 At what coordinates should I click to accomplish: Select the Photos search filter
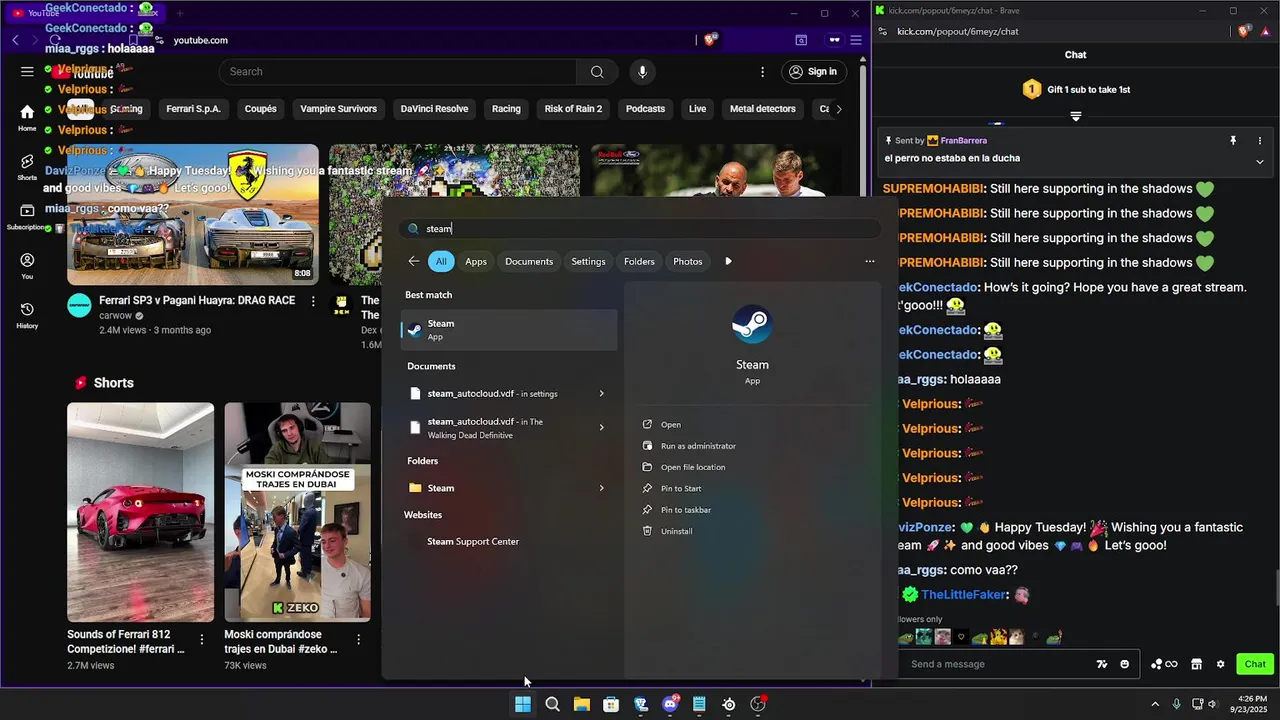688,261
